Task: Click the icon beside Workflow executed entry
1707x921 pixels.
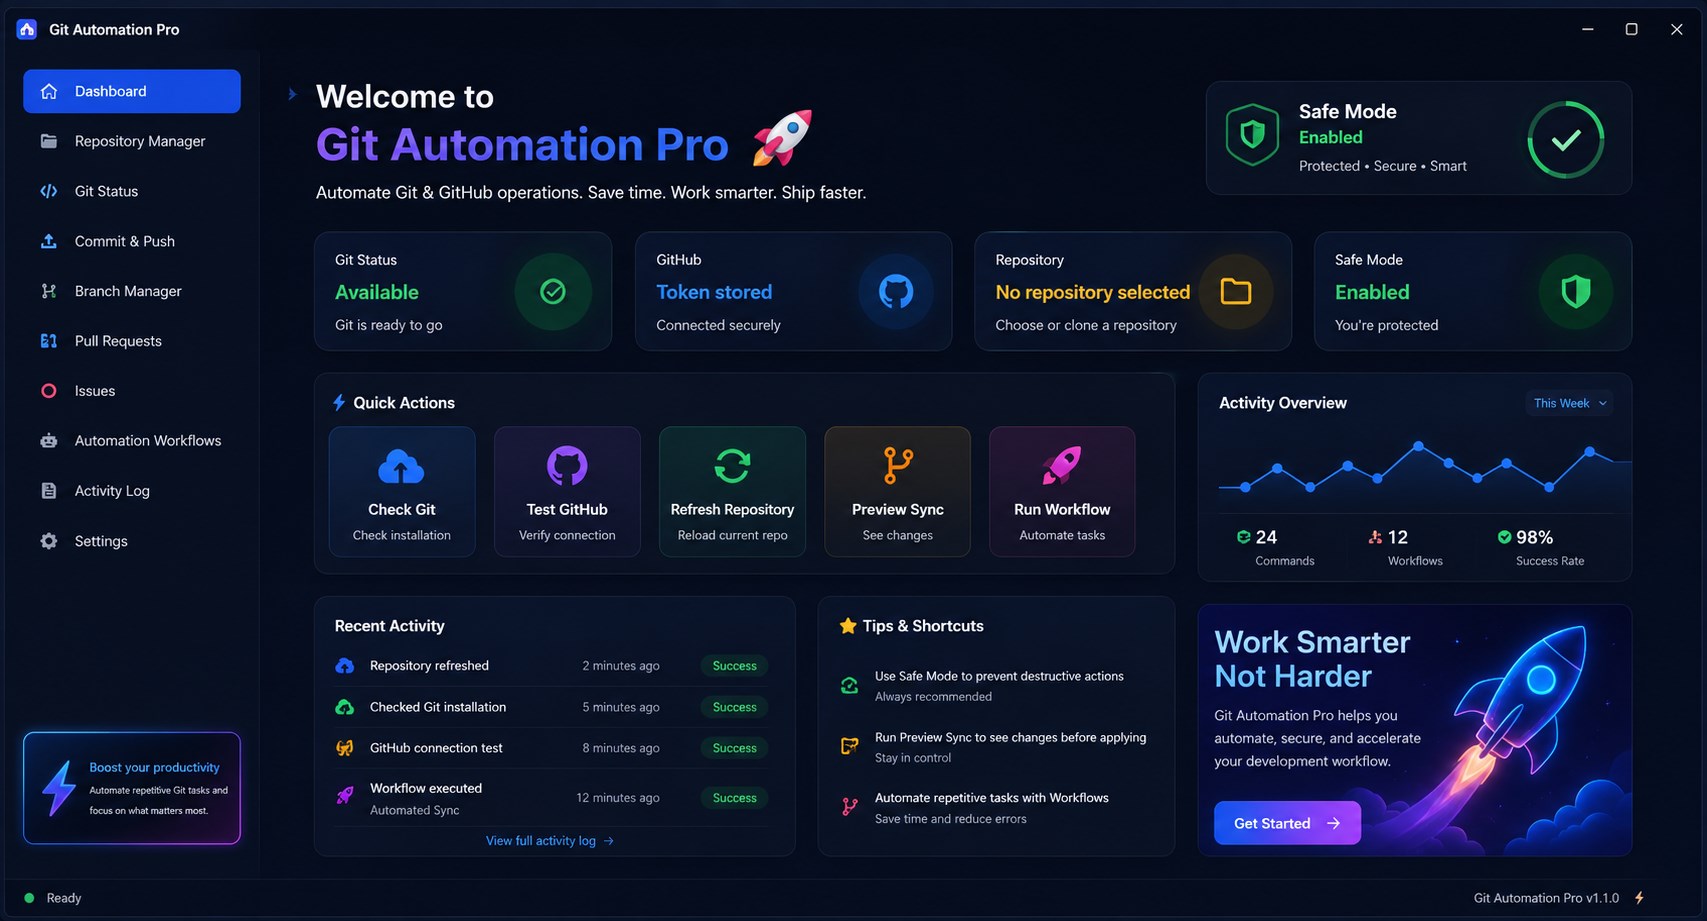Action: point(344,796)
